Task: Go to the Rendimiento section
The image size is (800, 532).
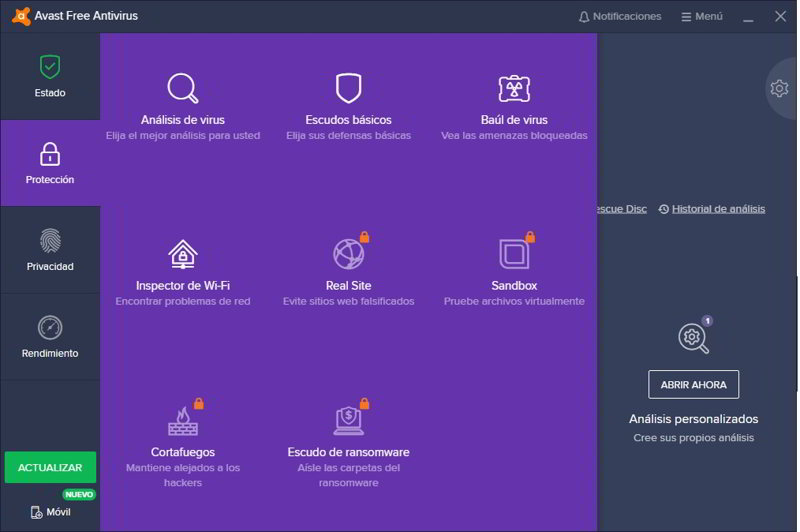Action: (50, 337)
